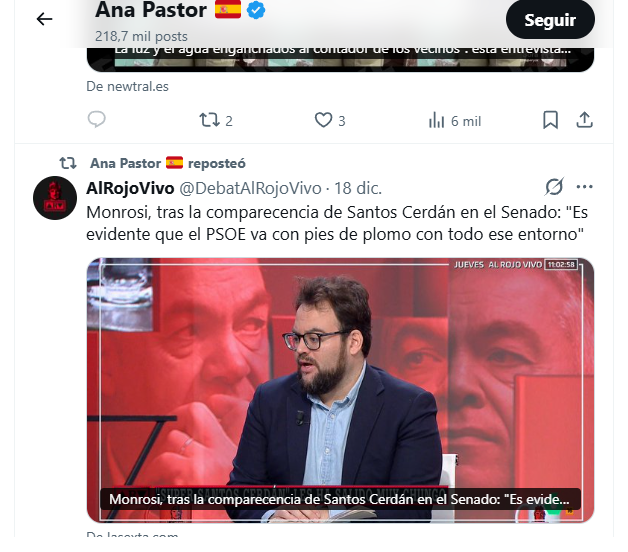Open the newtral.es video preview card

coord(340,60)
